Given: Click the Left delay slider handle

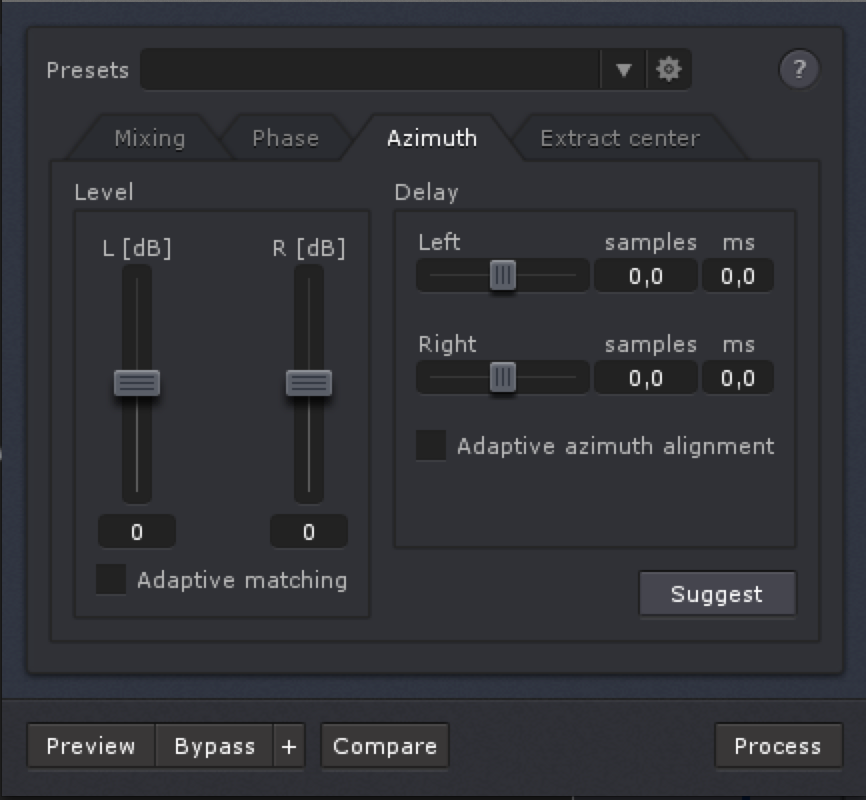Looking at the screenshot, I should [x=503, y=273].
